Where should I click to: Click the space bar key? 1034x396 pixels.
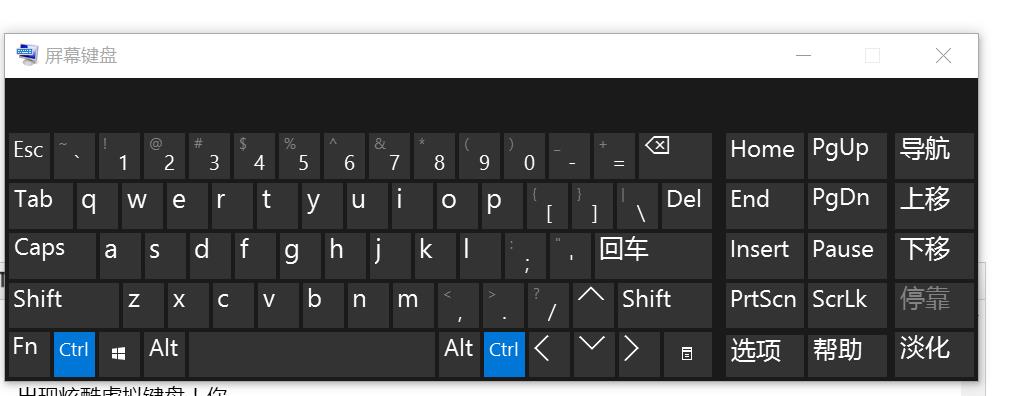tap(312, 354)
